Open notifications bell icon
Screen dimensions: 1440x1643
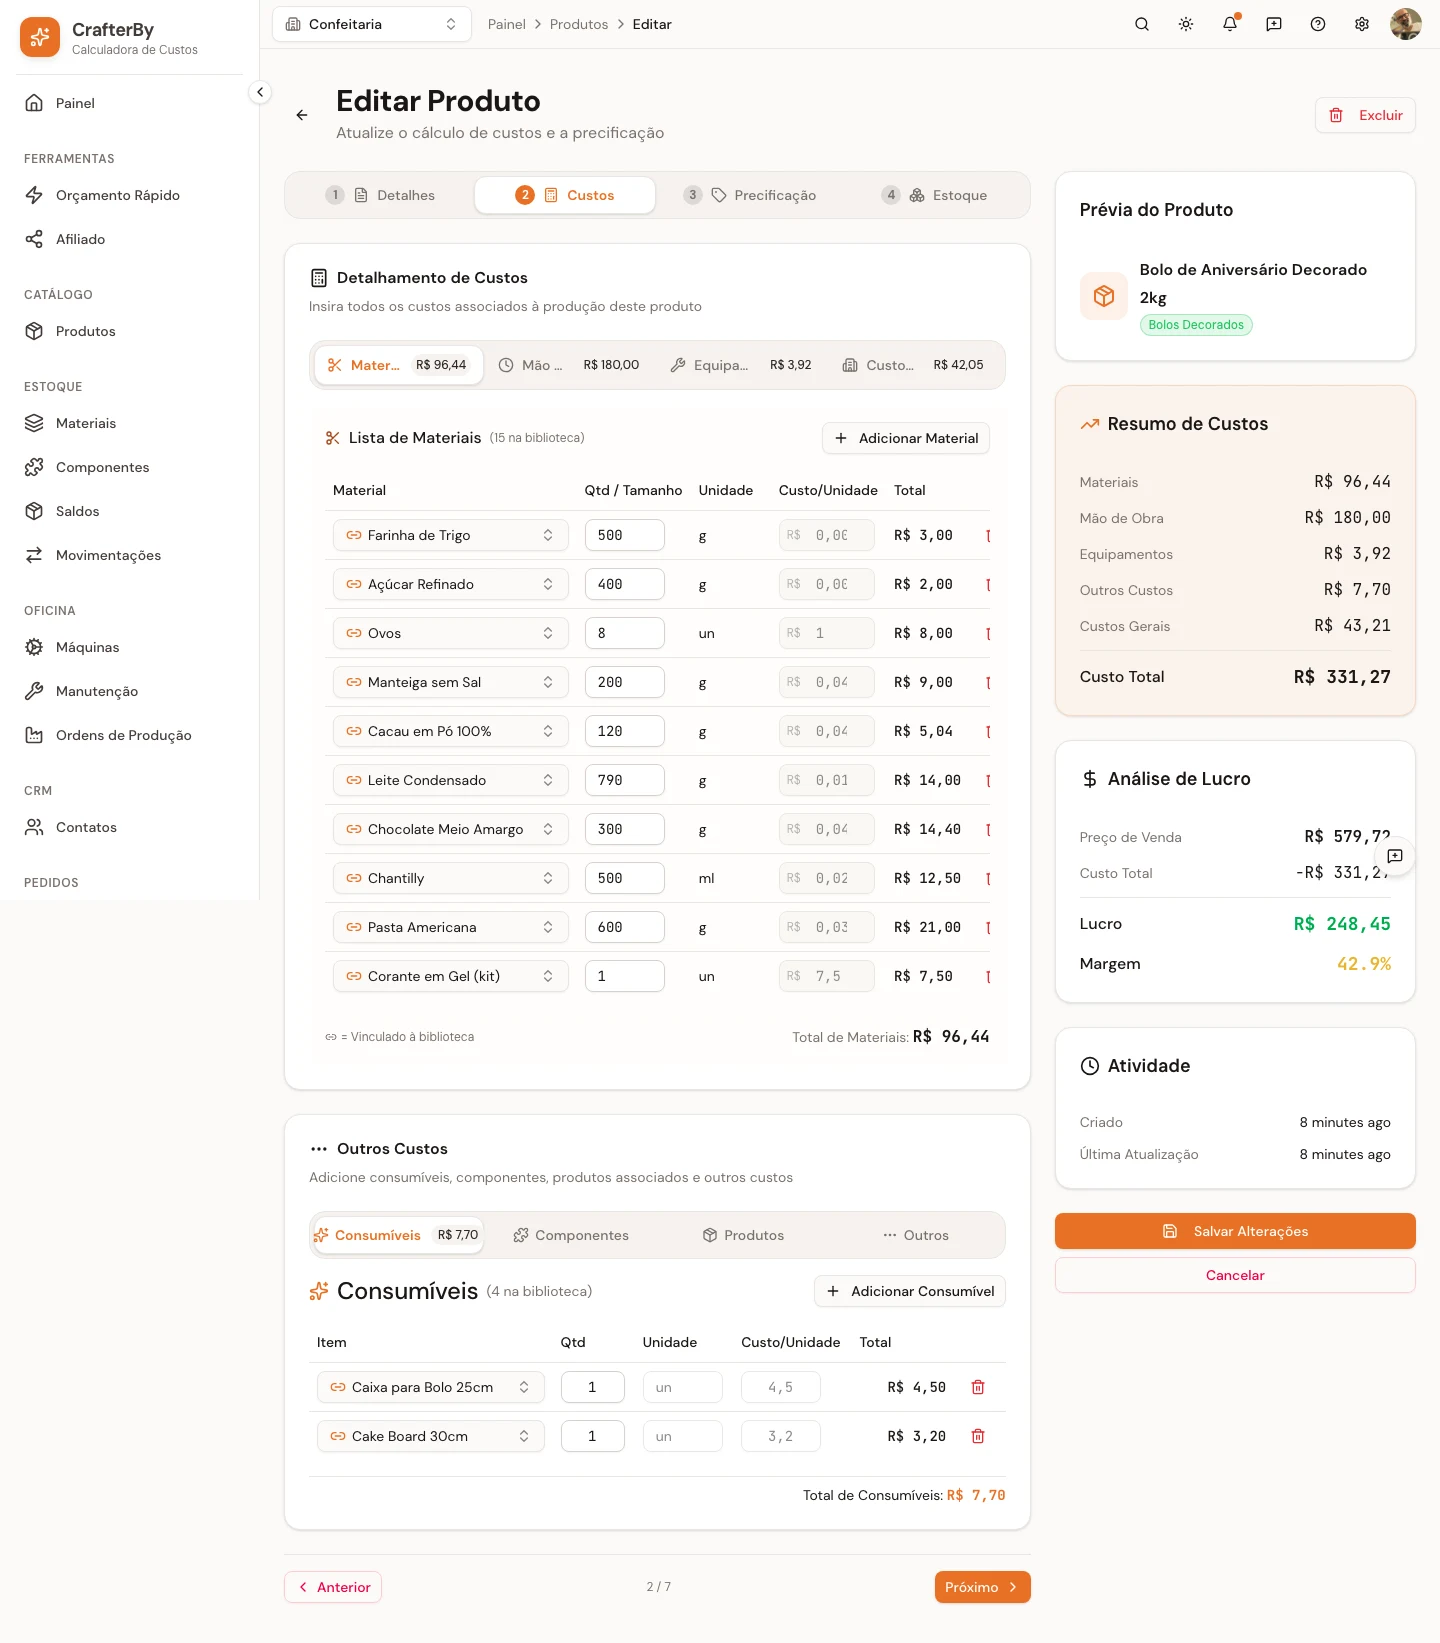tap(1230, 24)
